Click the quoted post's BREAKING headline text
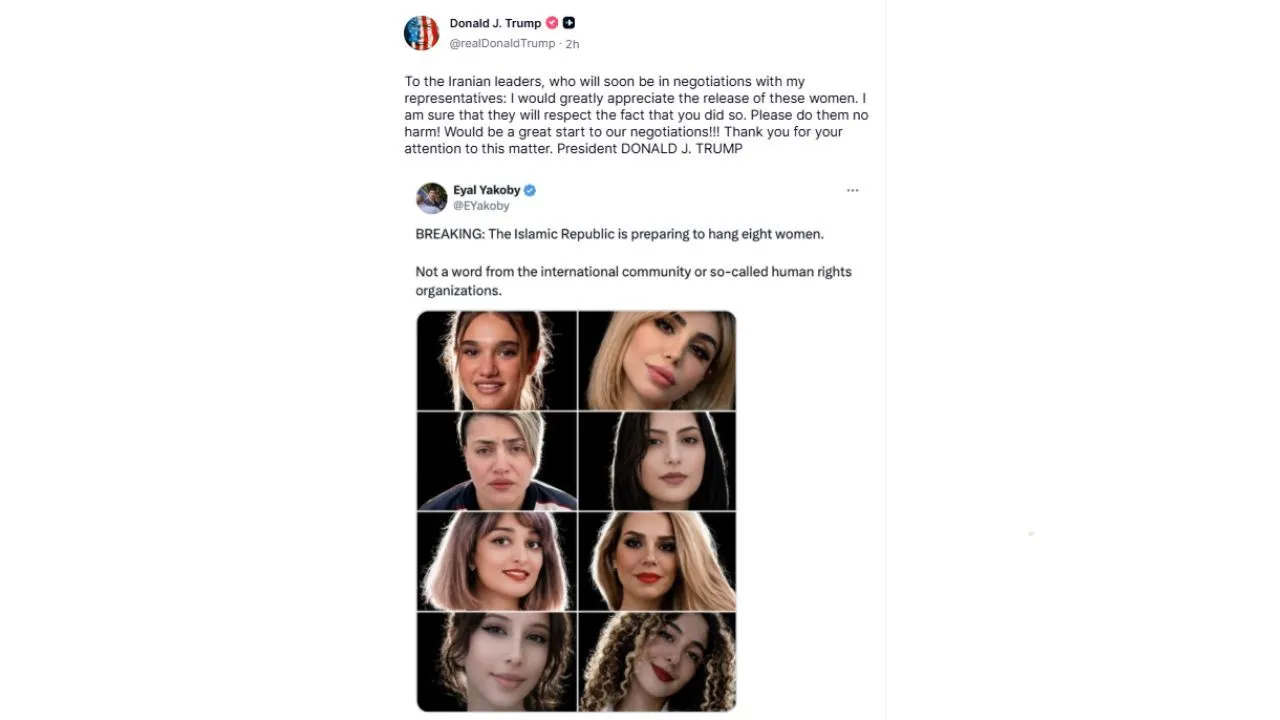Viewport: 1280px width, 720px height. point(619,234)
